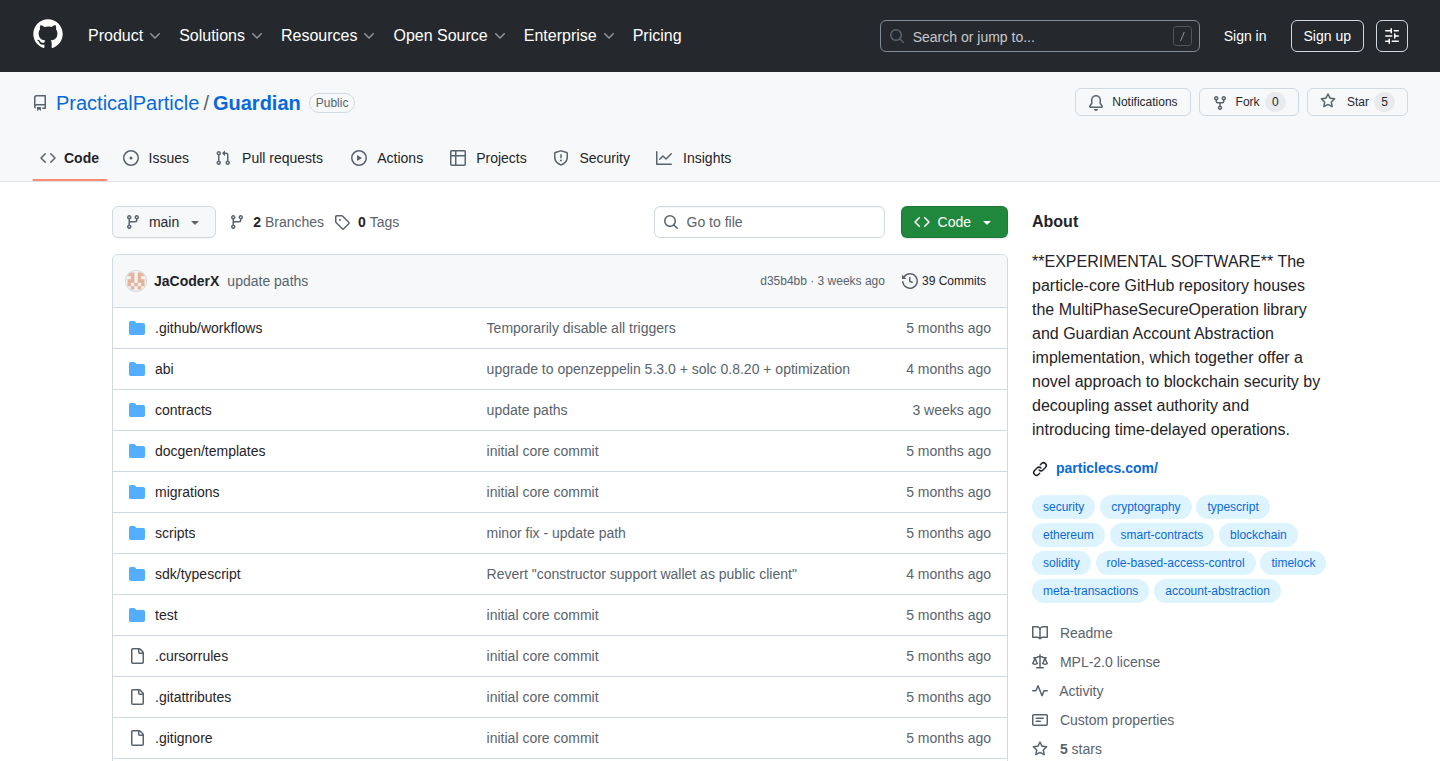This screenshot has width=1440, height=761.
Task: Click the Notifications button
Action: pyautogui.click(x=1133, y=102)
